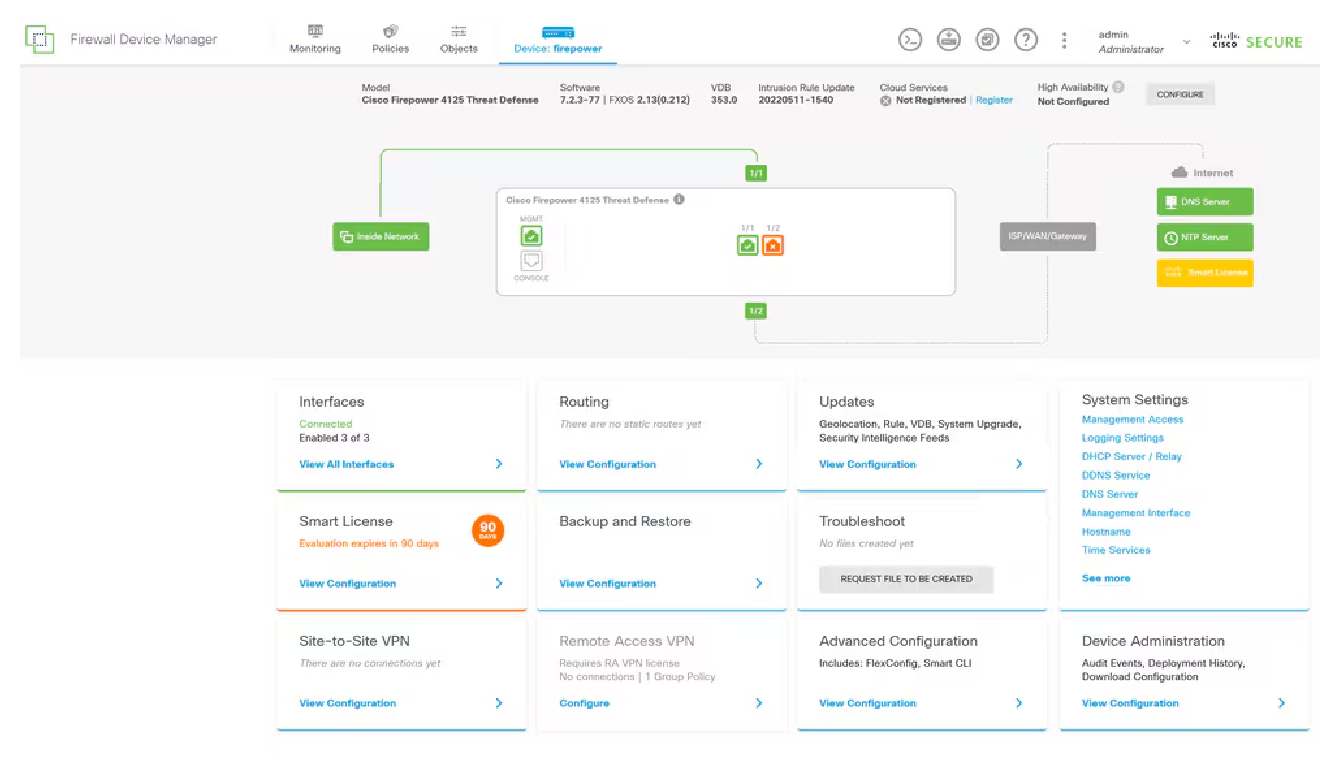Viewport: 1338px width, 773px height.
Task: Click Request File To Be Created button
Action: click(906, 579)
